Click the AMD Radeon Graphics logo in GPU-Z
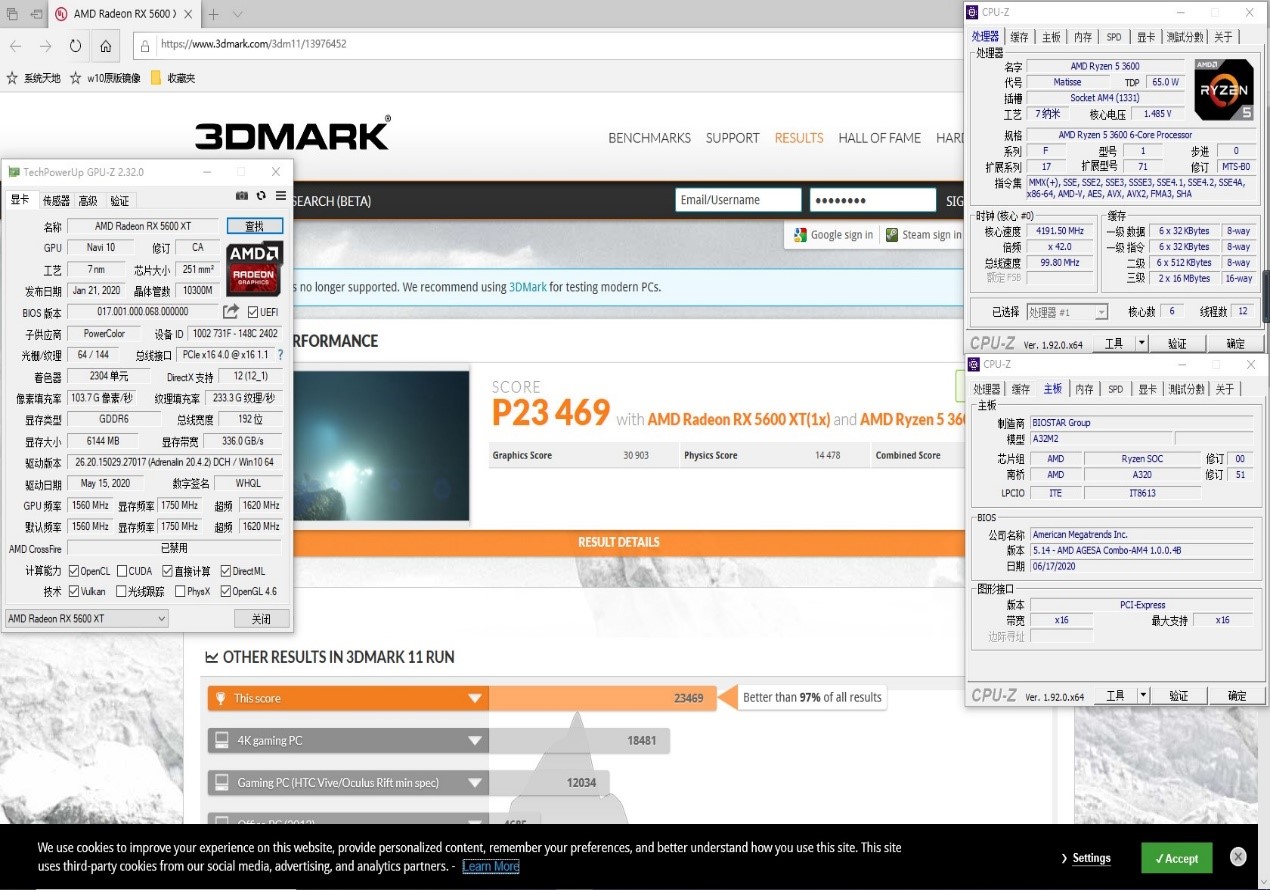 tap(255, 267)
